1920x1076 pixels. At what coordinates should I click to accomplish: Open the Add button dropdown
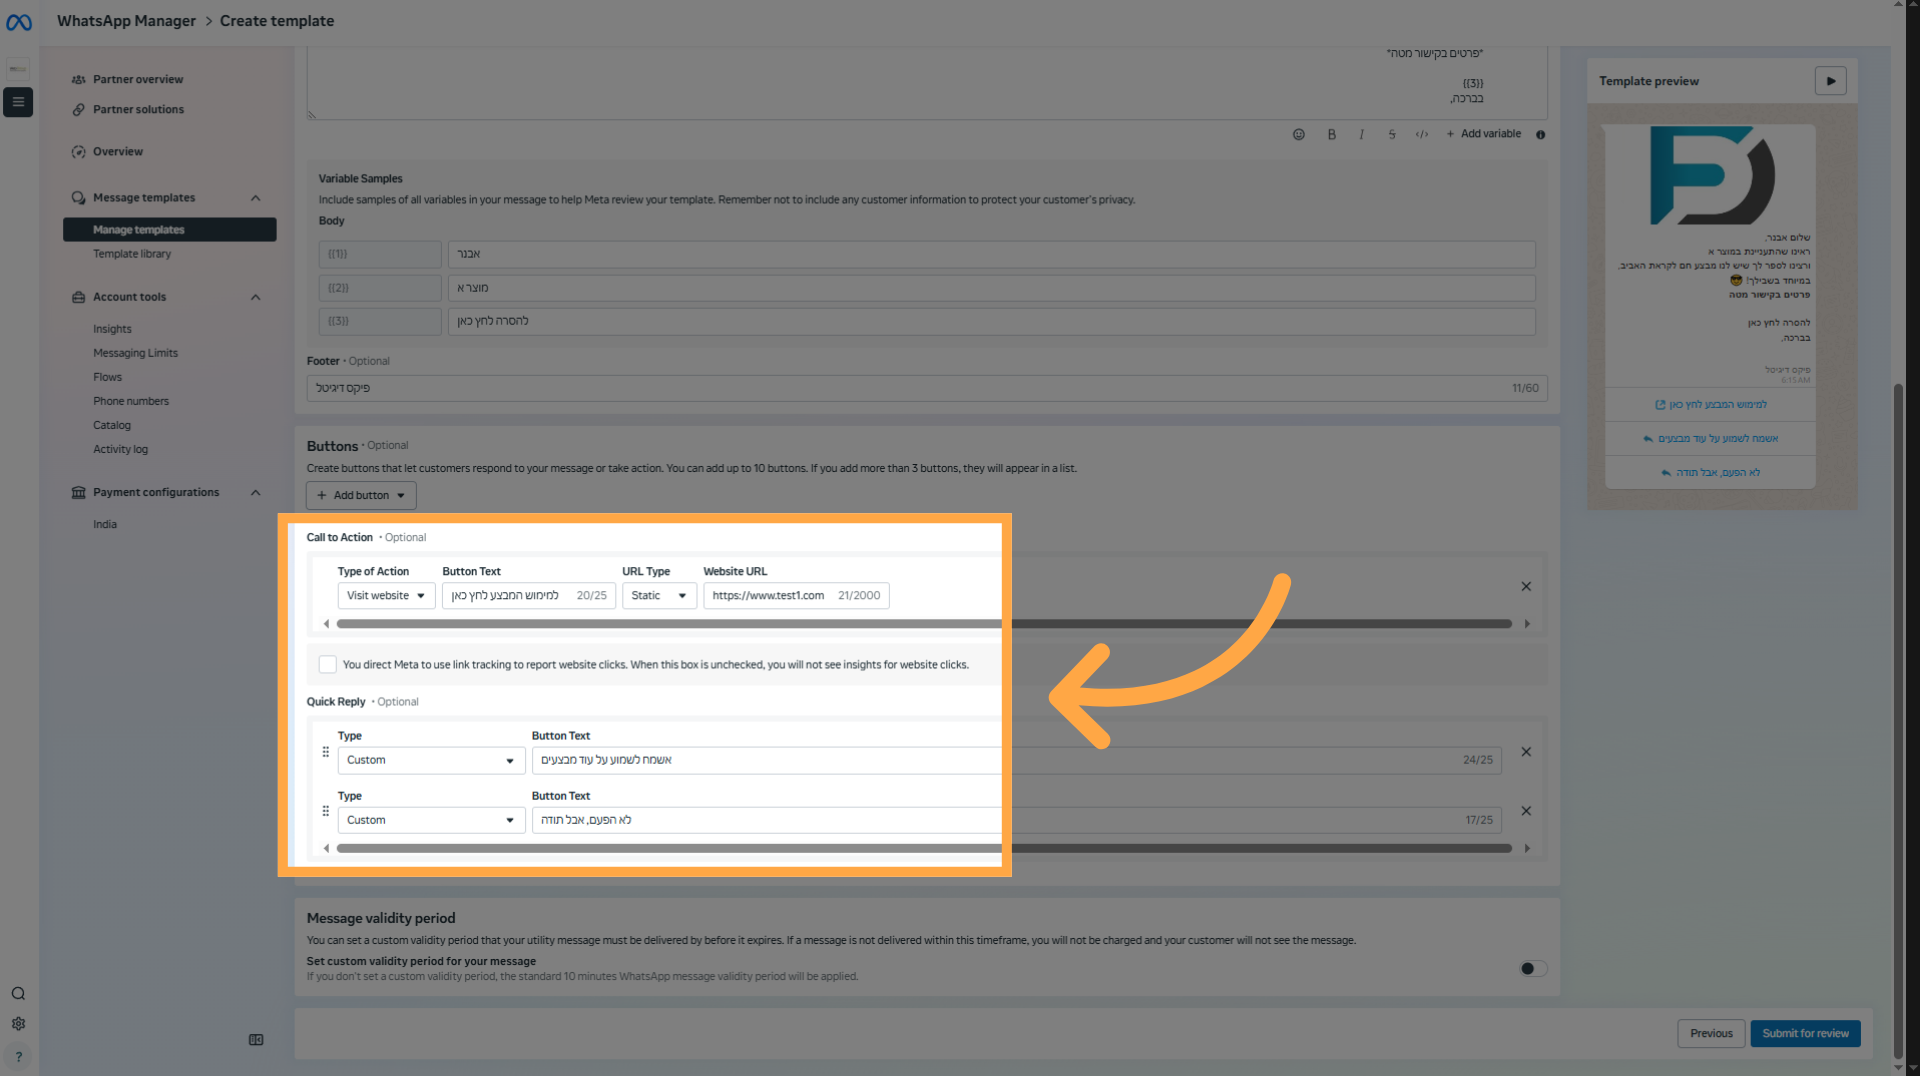click(361, 496)
